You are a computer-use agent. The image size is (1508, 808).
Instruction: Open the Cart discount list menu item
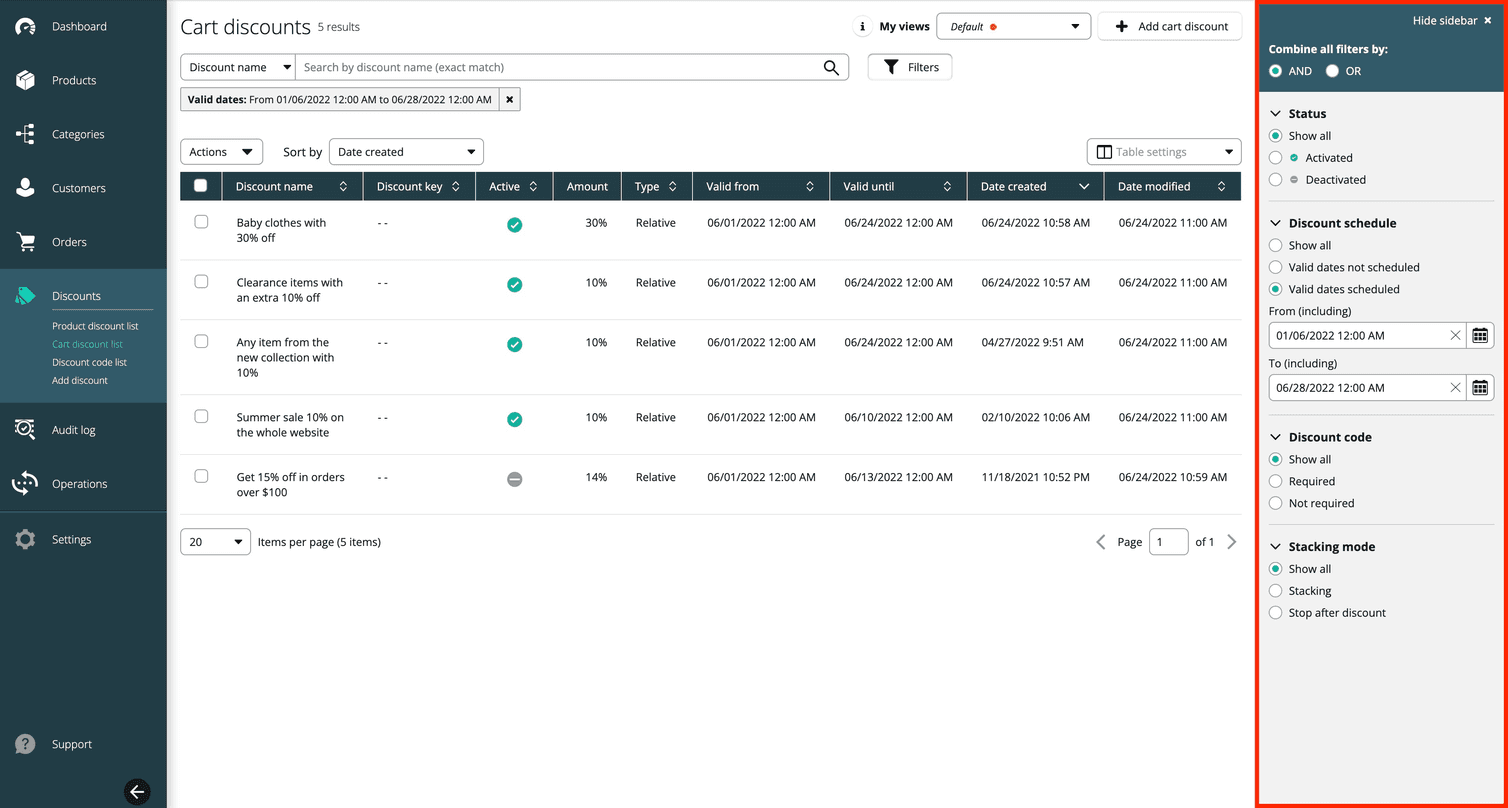[x=90, y=343]
